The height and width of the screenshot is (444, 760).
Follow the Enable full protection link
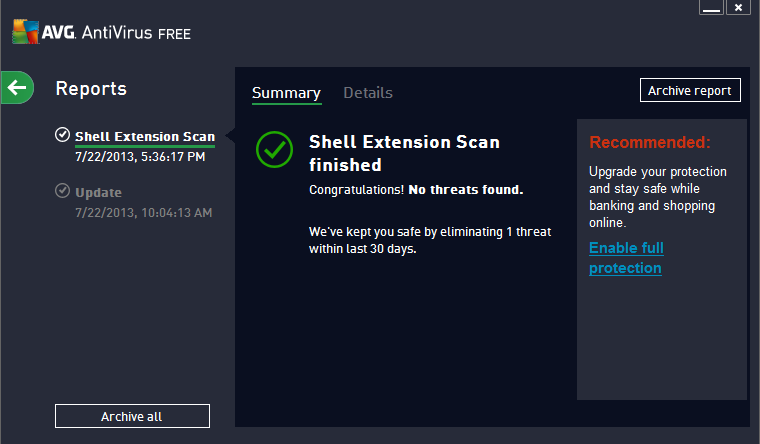pos(626,258)
